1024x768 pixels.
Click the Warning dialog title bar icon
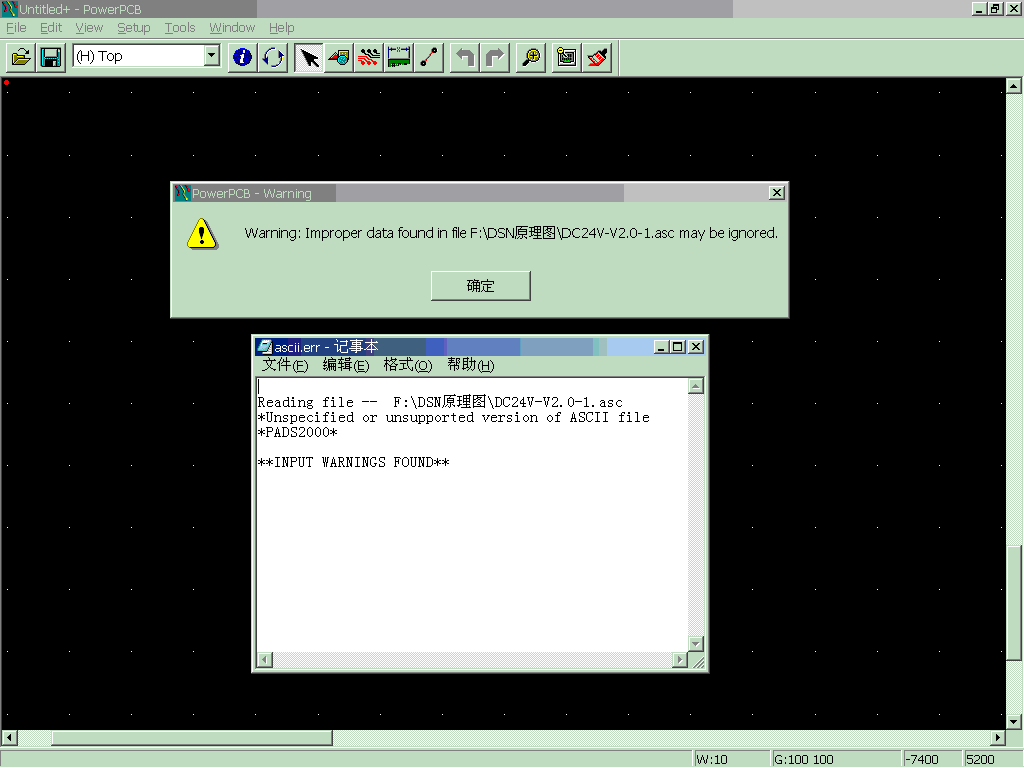182,193
